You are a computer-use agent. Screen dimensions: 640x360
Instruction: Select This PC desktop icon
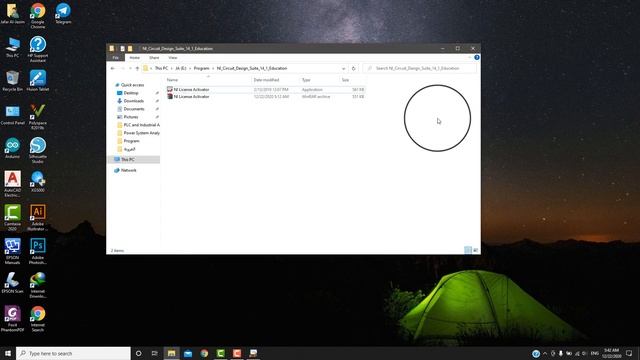[13, 47]
